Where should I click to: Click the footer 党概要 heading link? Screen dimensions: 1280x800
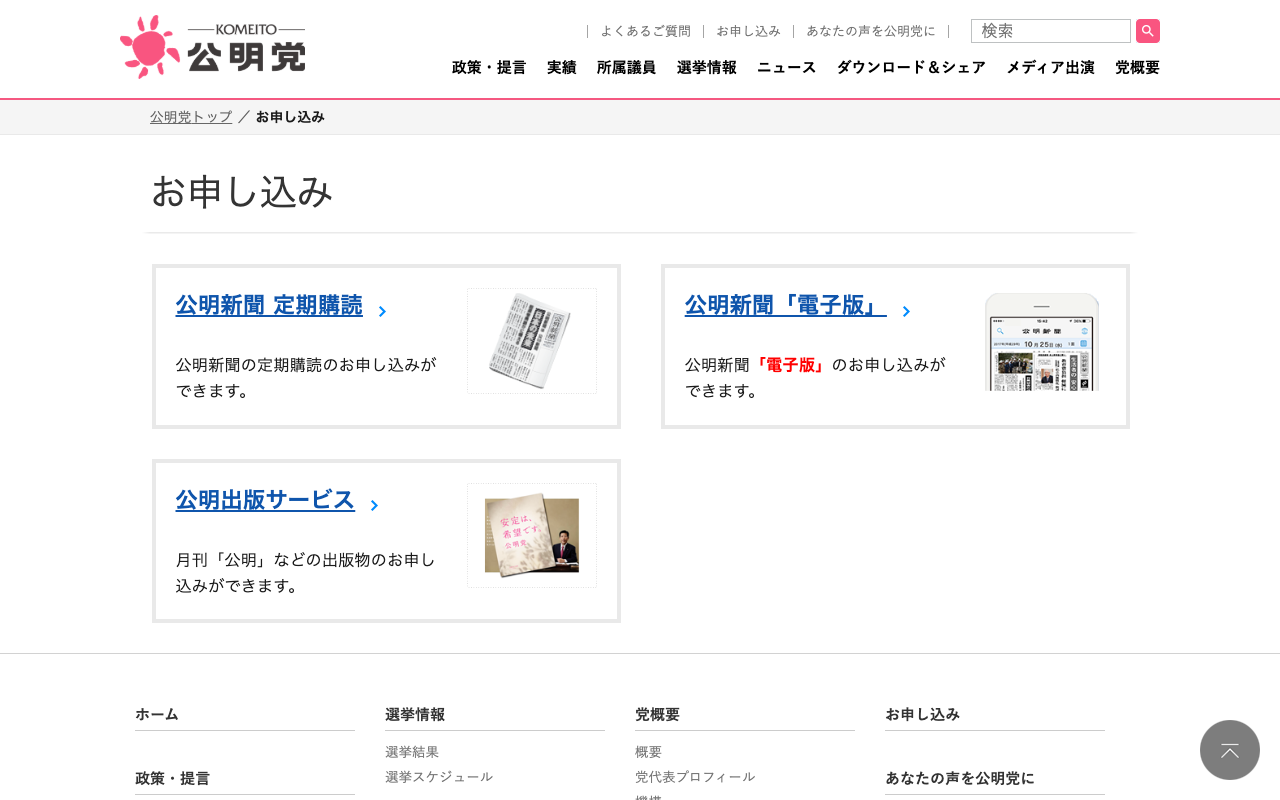[x=657, y=714]
